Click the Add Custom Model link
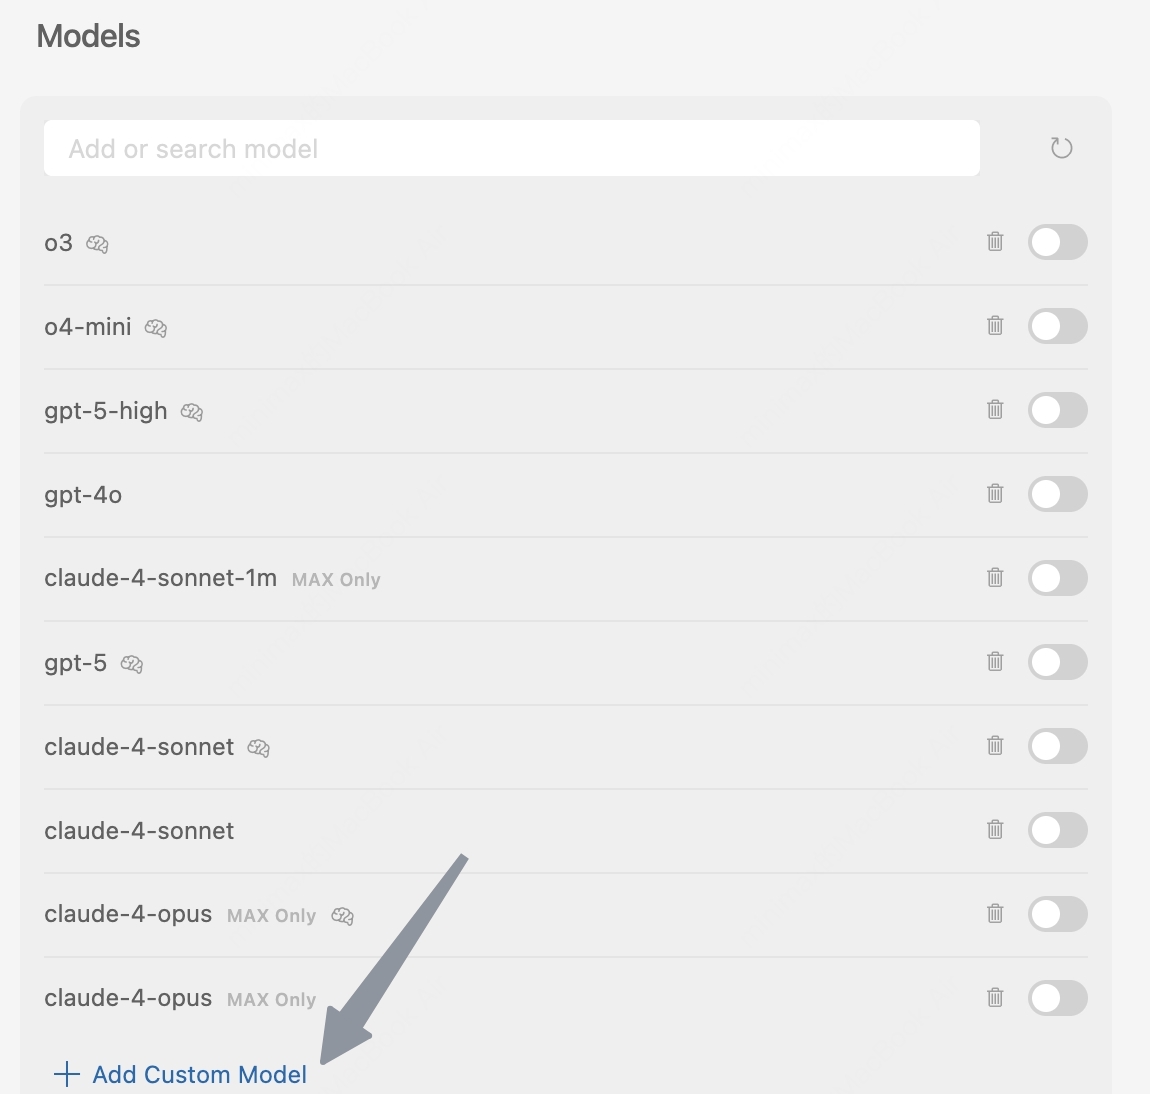 click(199, 1075)
